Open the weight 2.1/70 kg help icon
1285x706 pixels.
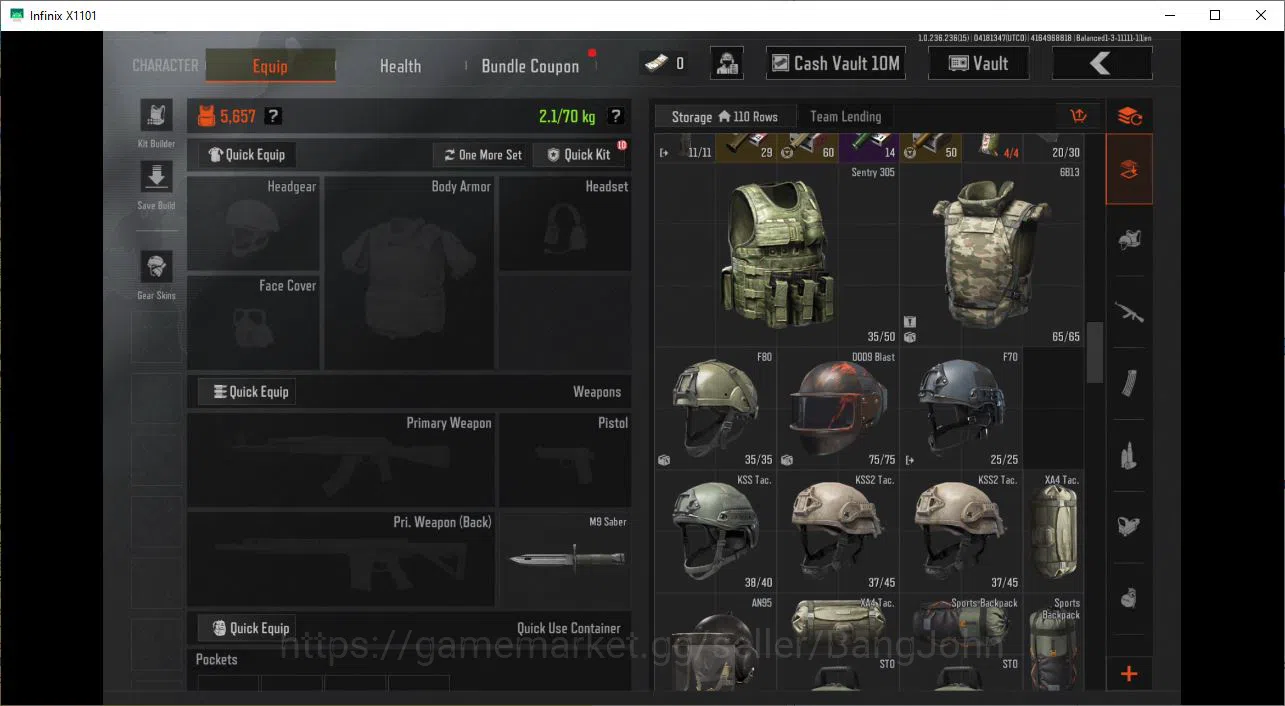pos(615,116)
